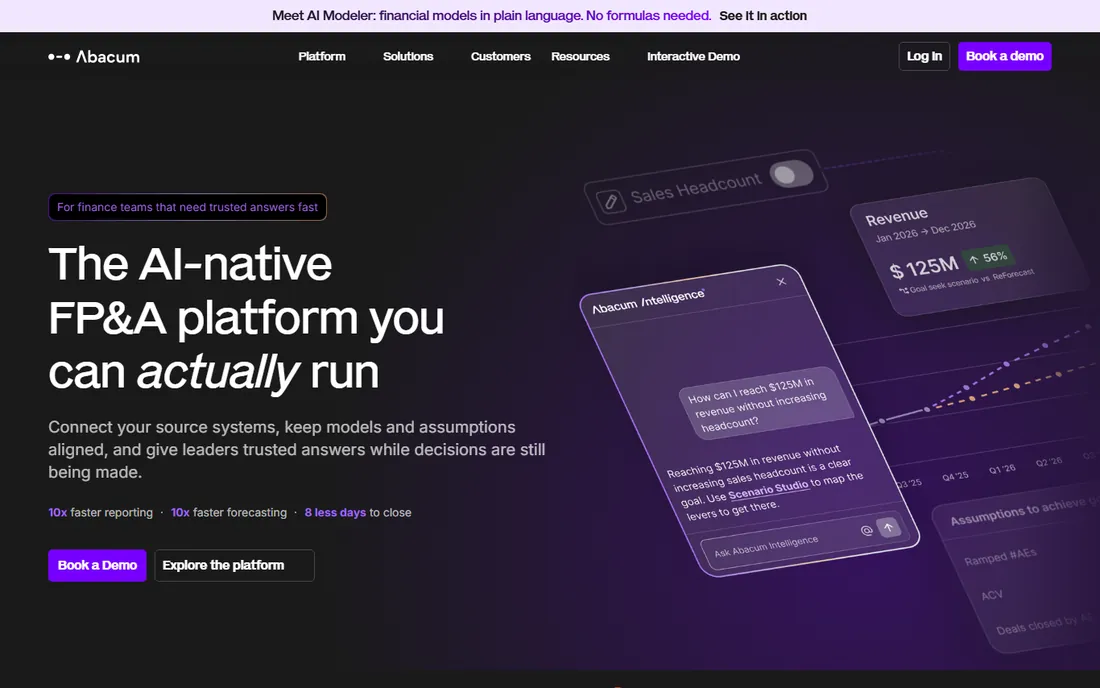Follow the See it in action link

pos(763,15)
